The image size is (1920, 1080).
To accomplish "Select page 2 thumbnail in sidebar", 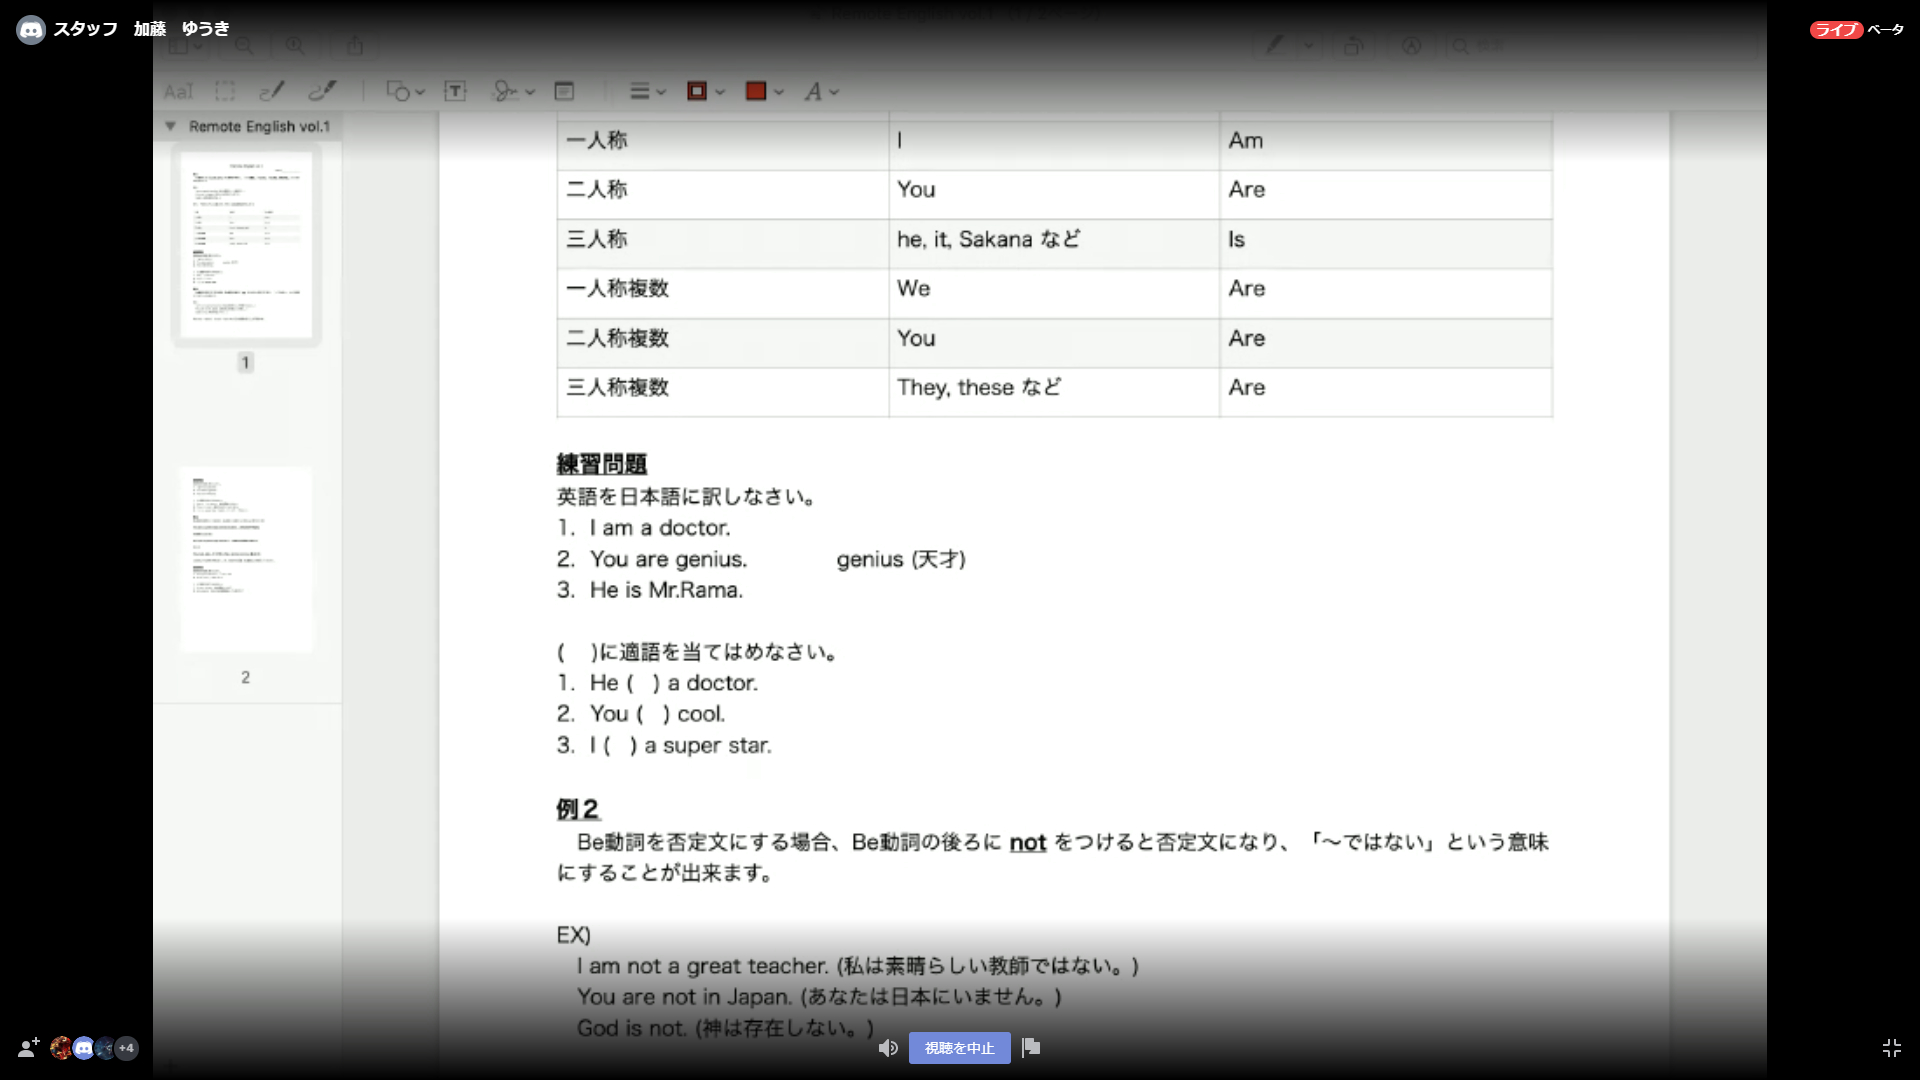I will coord(246,560).
